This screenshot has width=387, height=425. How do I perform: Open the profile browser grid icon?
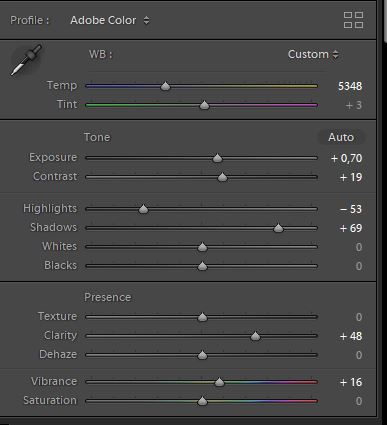353,20
